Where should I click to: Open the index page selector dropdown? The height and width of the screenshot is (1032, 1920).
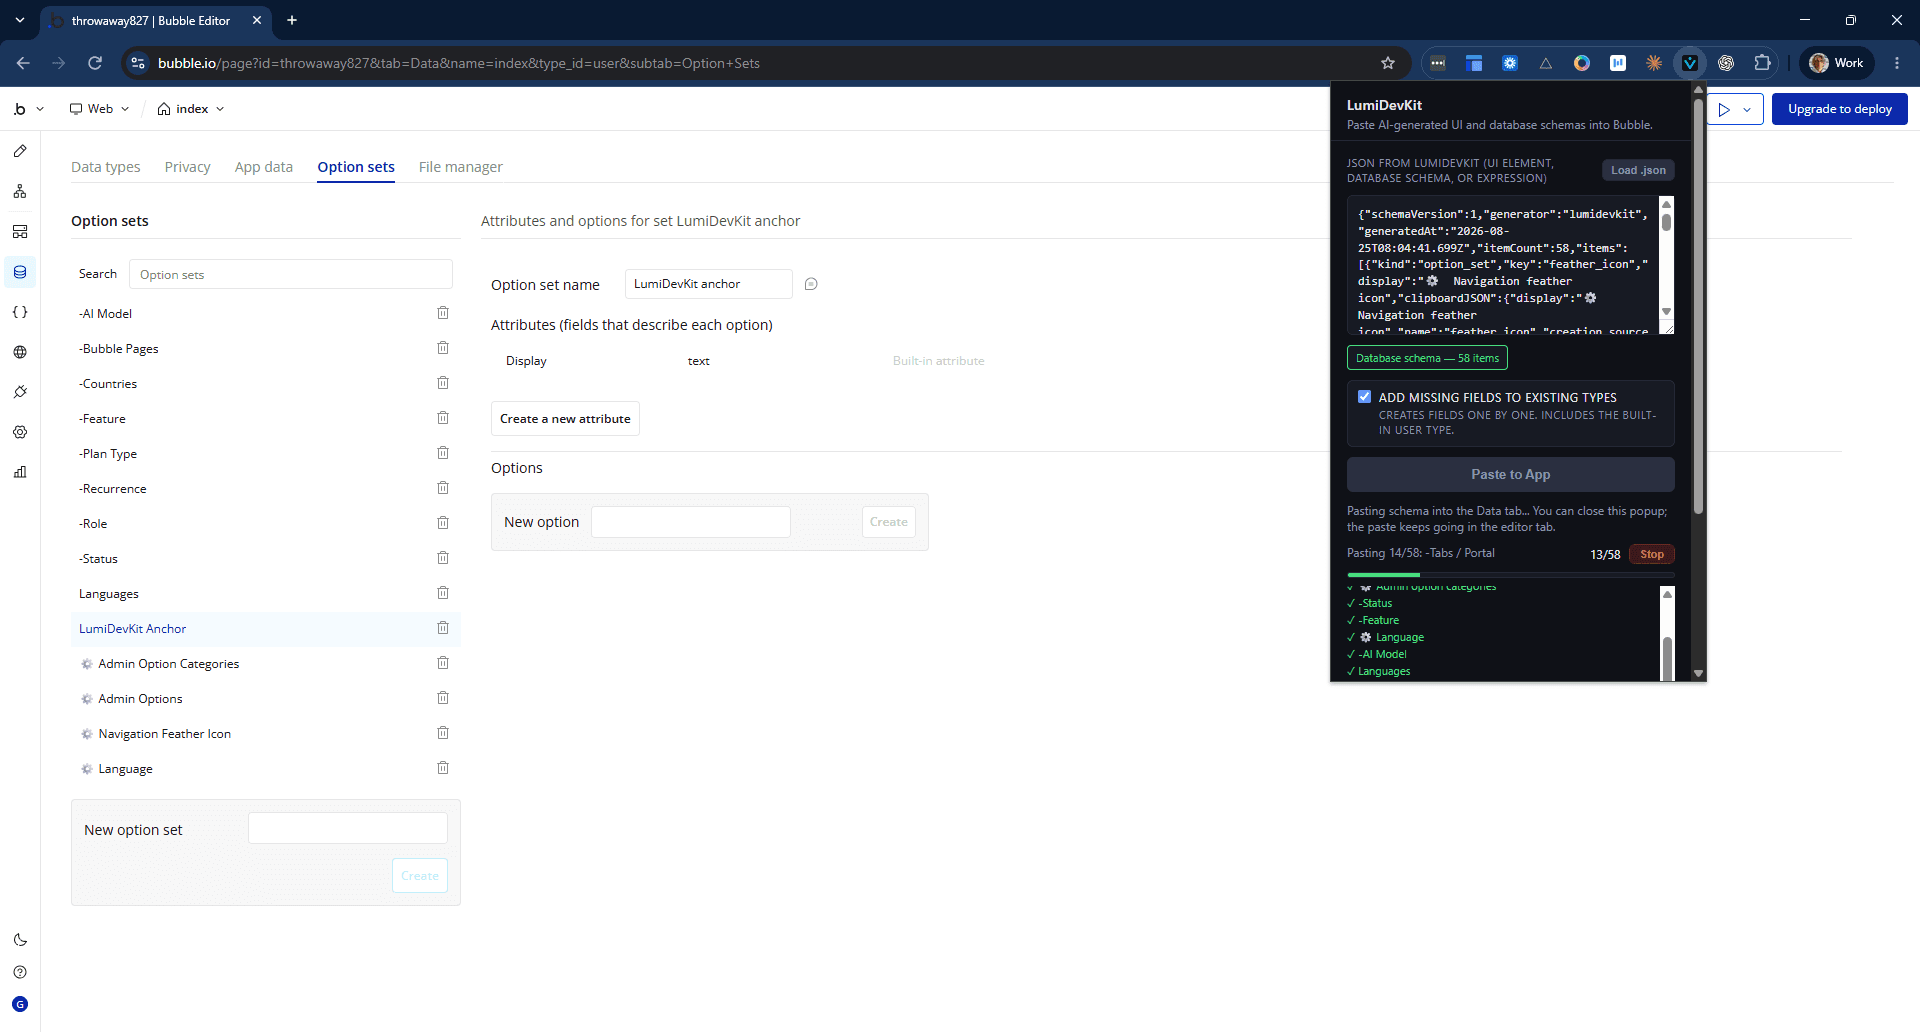pos(190,109)
